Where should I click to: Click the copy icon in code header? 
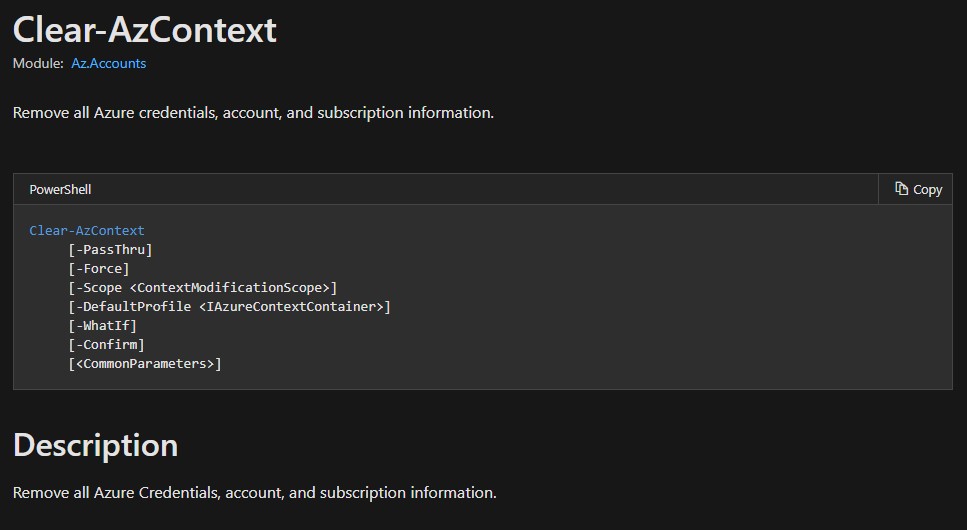901,189
